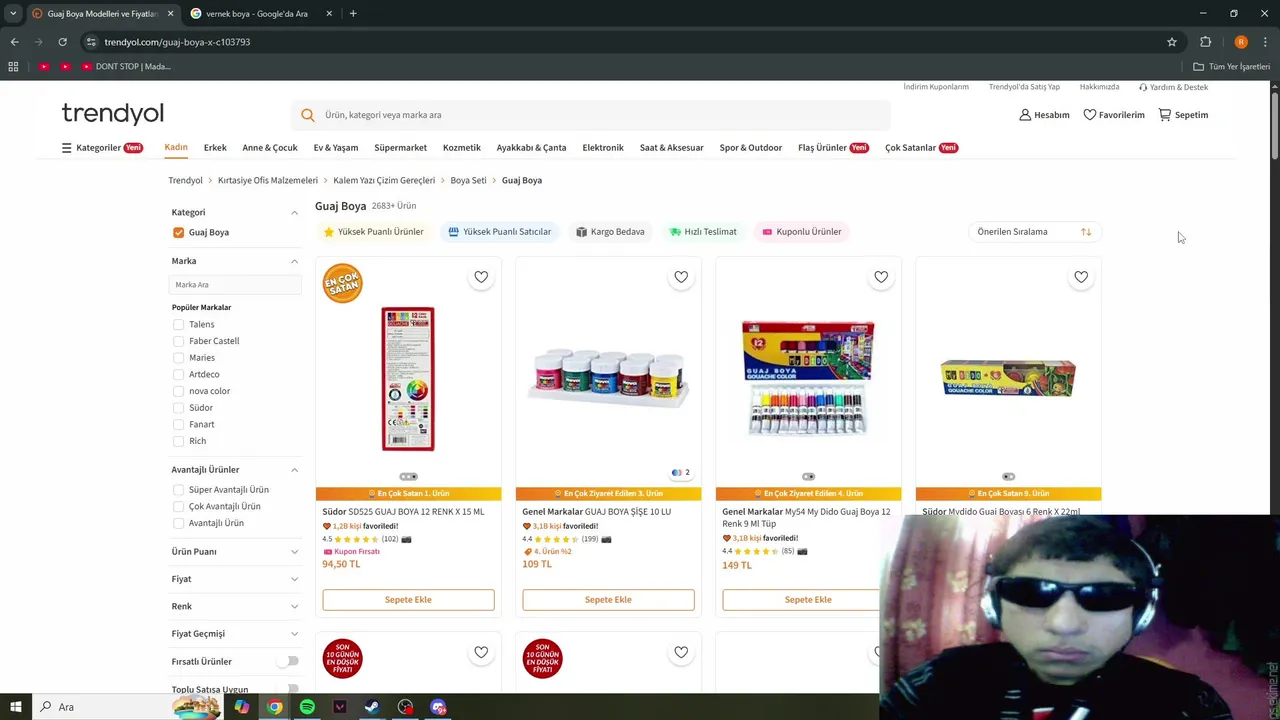
Task: Open Copilot from the taskbar
Action: coord(242,707)
